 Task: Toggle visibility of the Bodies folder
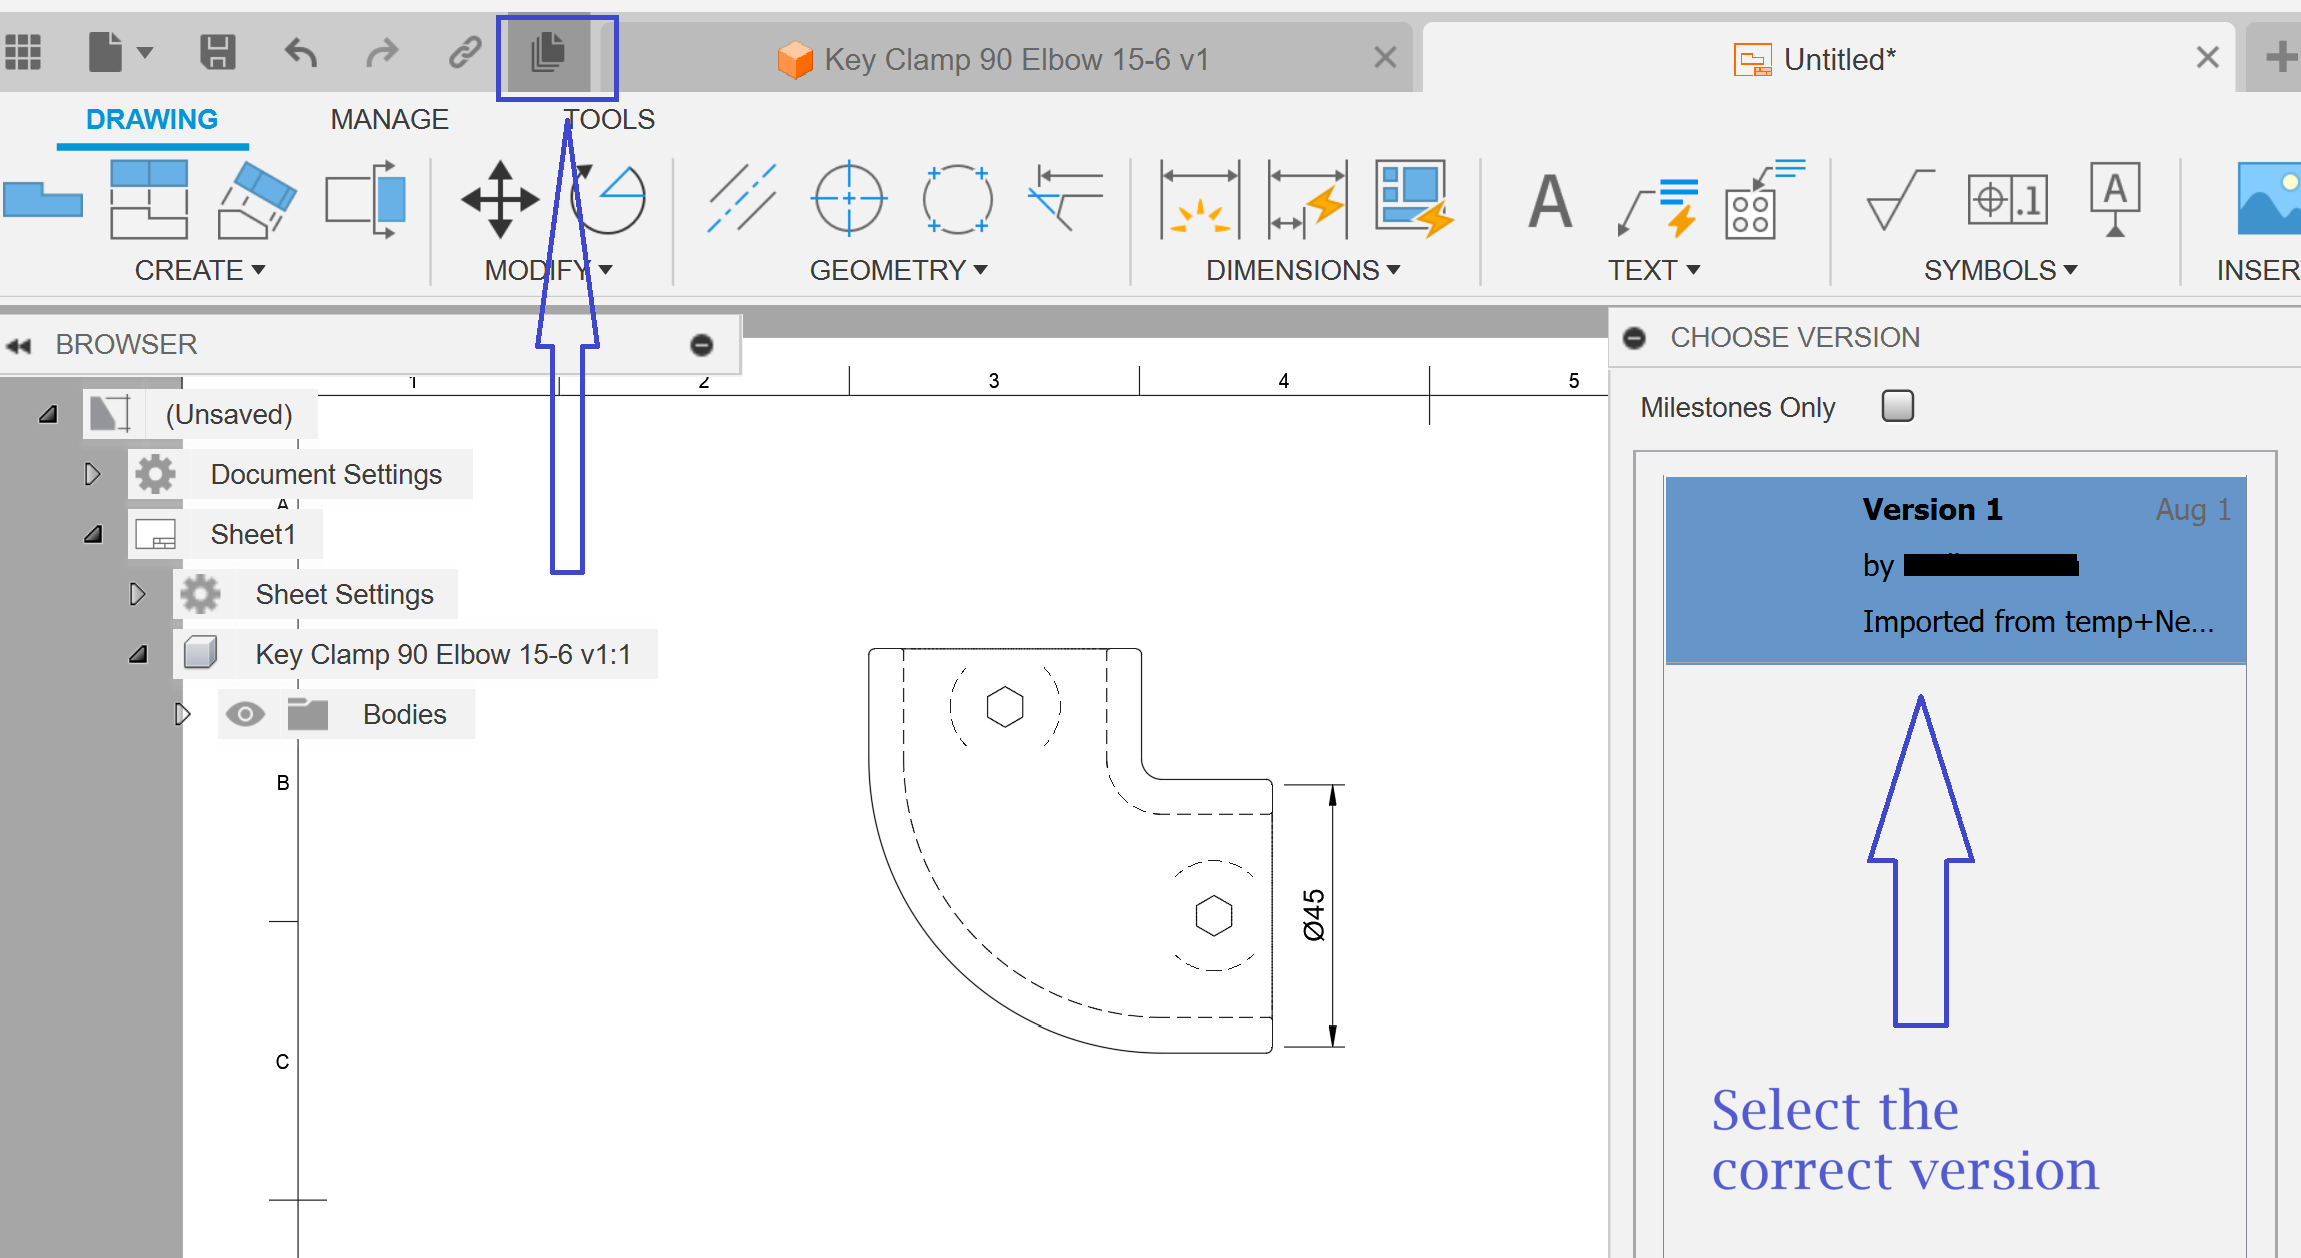point(246,713)
